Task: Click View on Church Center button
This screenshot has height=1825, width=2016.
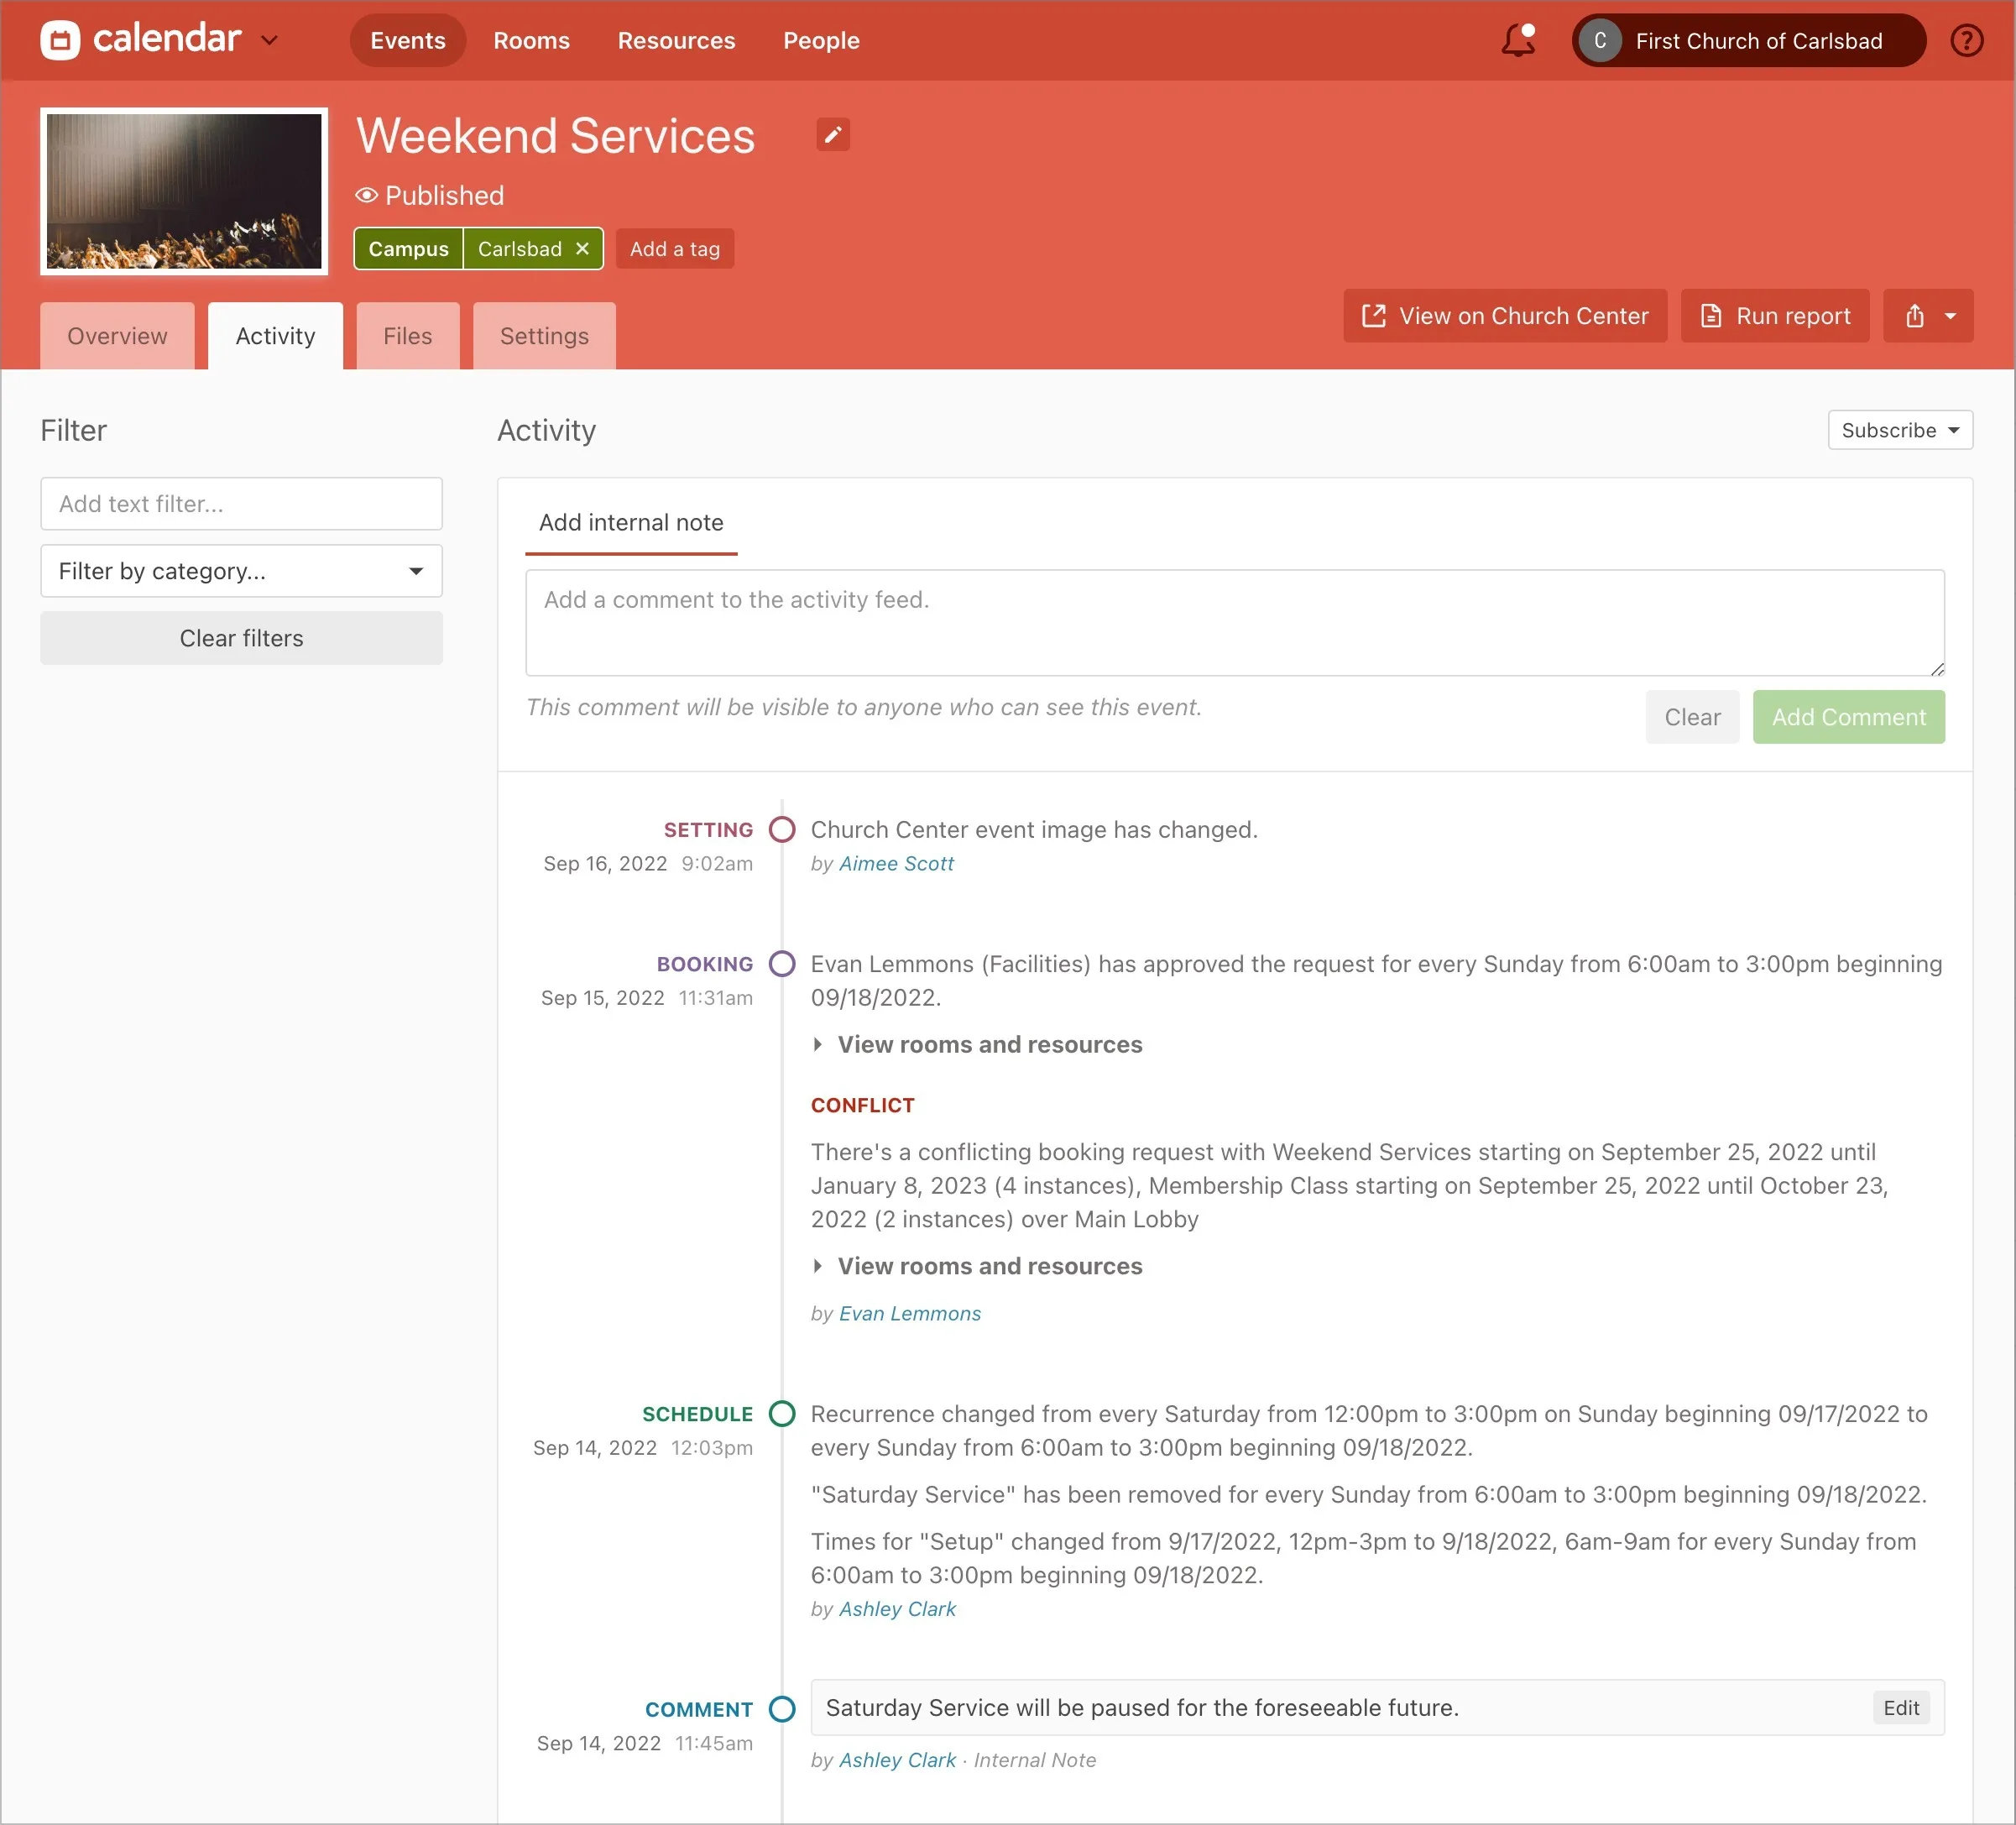Action: 1504,316
